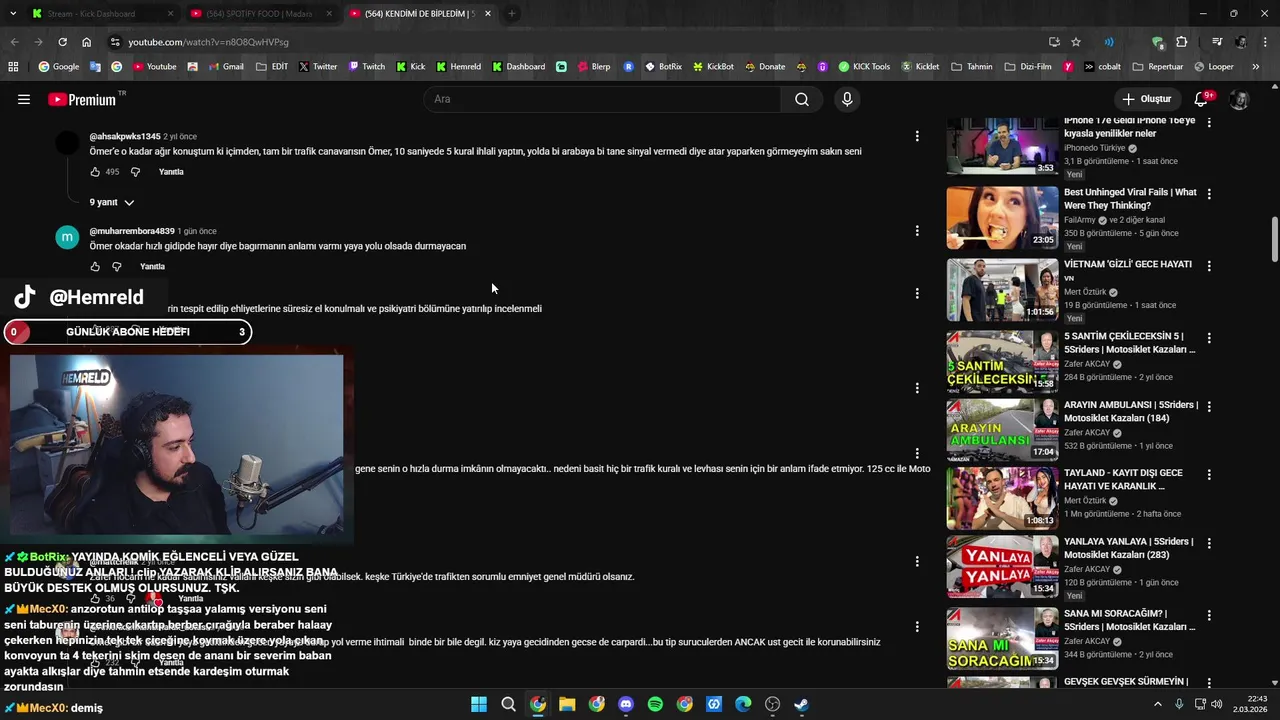Dislike the comment by @muharrembora4839
The image size is (1280, 720).
[x=116, y=267]
